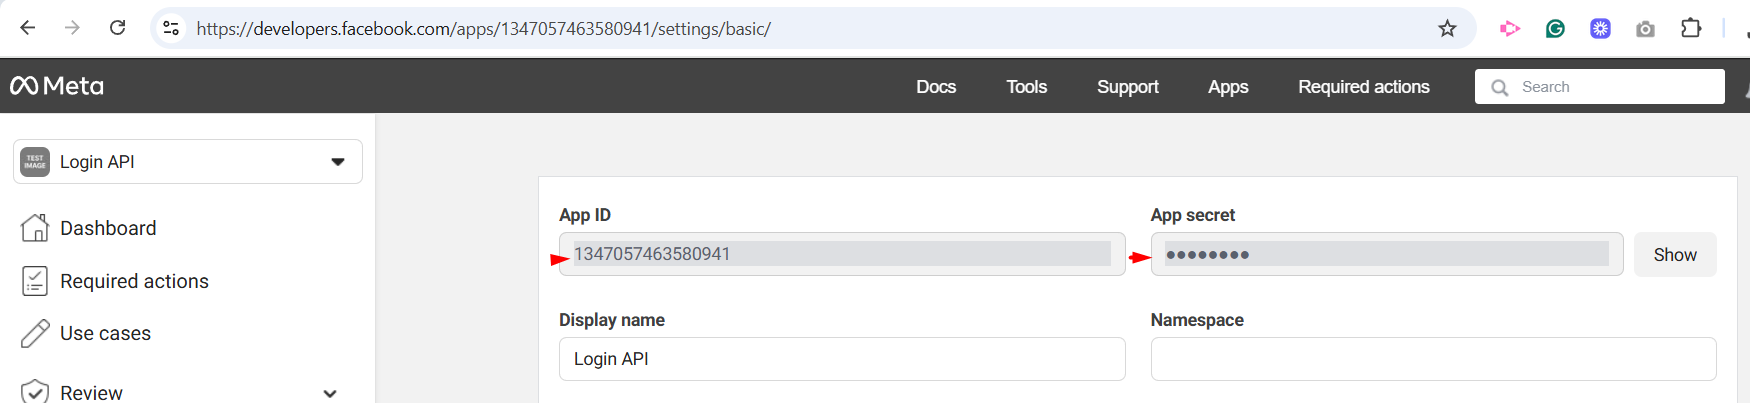The image size is (1750, 403).
Task: Click the Meta logo
Action: coord(57,86)
